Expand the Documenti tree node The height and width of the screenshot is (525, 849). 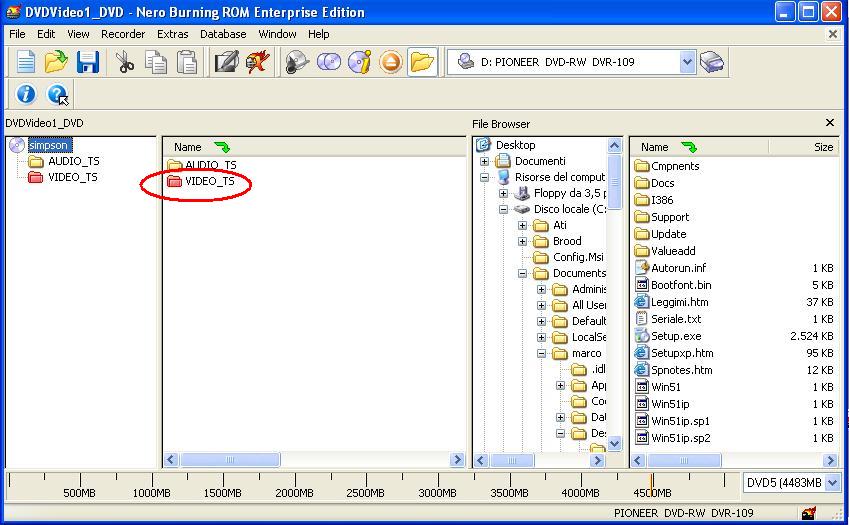[x=485, y=161]
